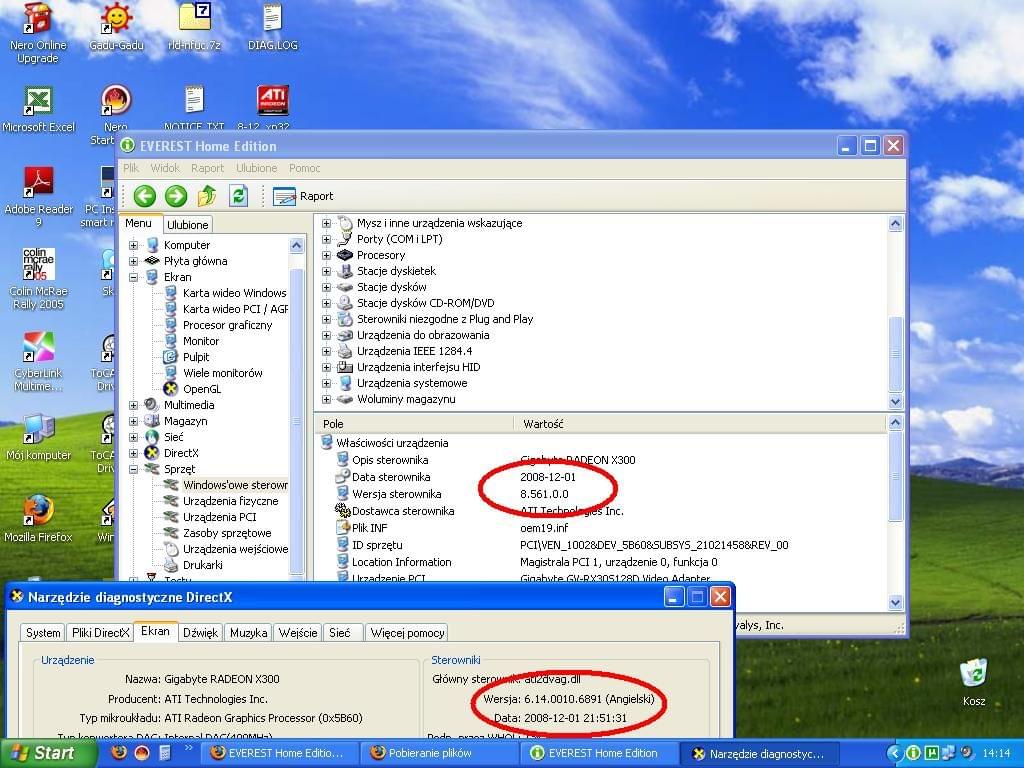Expand the Komputer tree node

[x=133, y=245]
